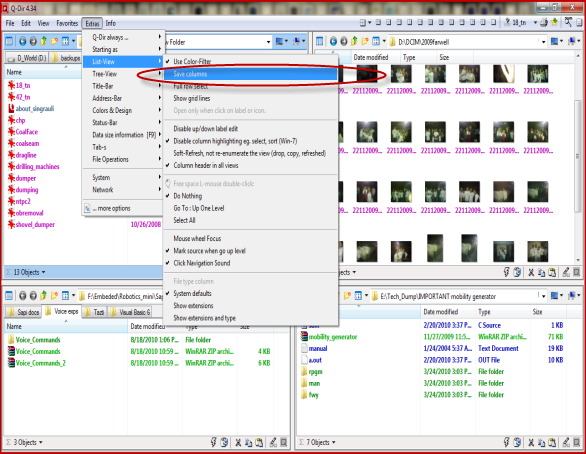Click the pane layout icon at the far left of the top-left pane
Image resolution: width=586 pixels, height=454 pixels.
[x=9, y=41]
